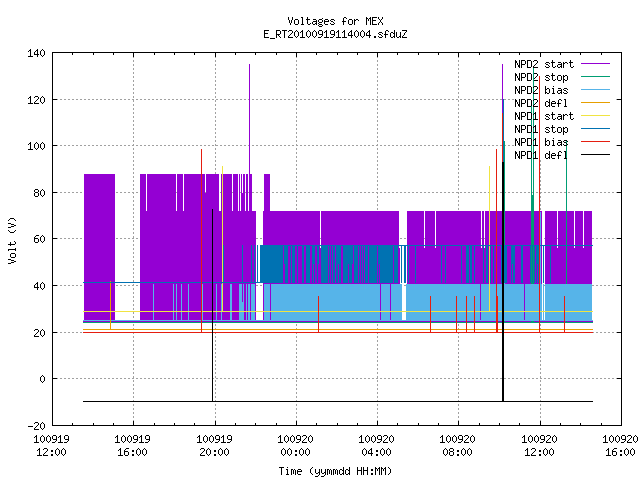Screen dimensions: 640x480
Task: Click the NPD2 defl legend label
Action: [x=541, y=103]
